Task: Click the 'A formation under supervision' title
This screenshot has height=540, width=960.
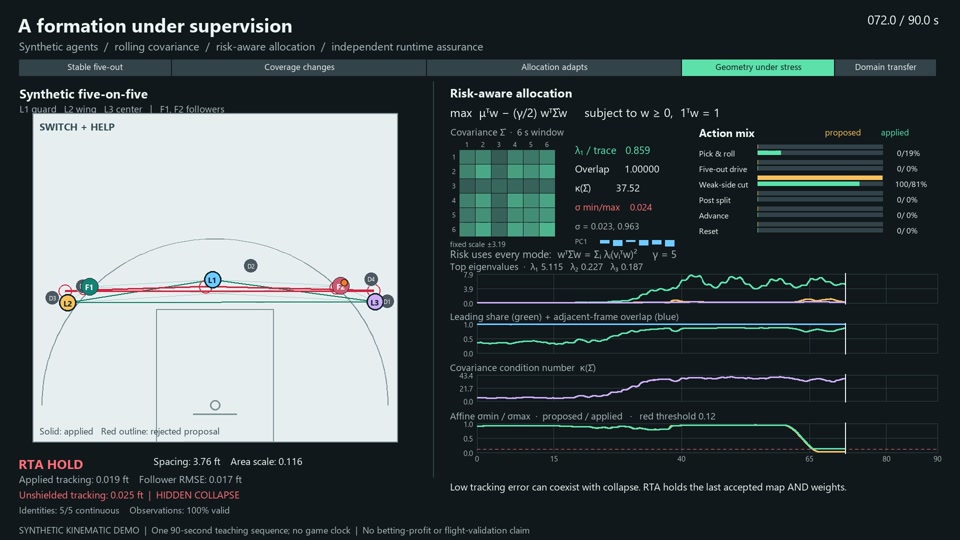Action: (x=155, y=26)
